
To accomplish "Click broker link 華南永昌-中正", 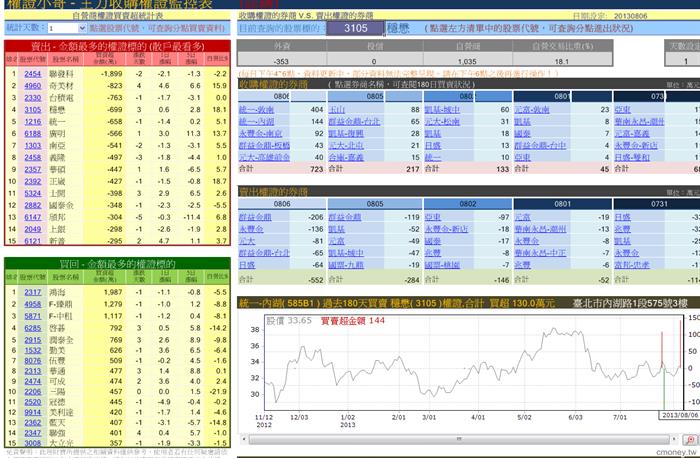I will click(x=540, y=253).
